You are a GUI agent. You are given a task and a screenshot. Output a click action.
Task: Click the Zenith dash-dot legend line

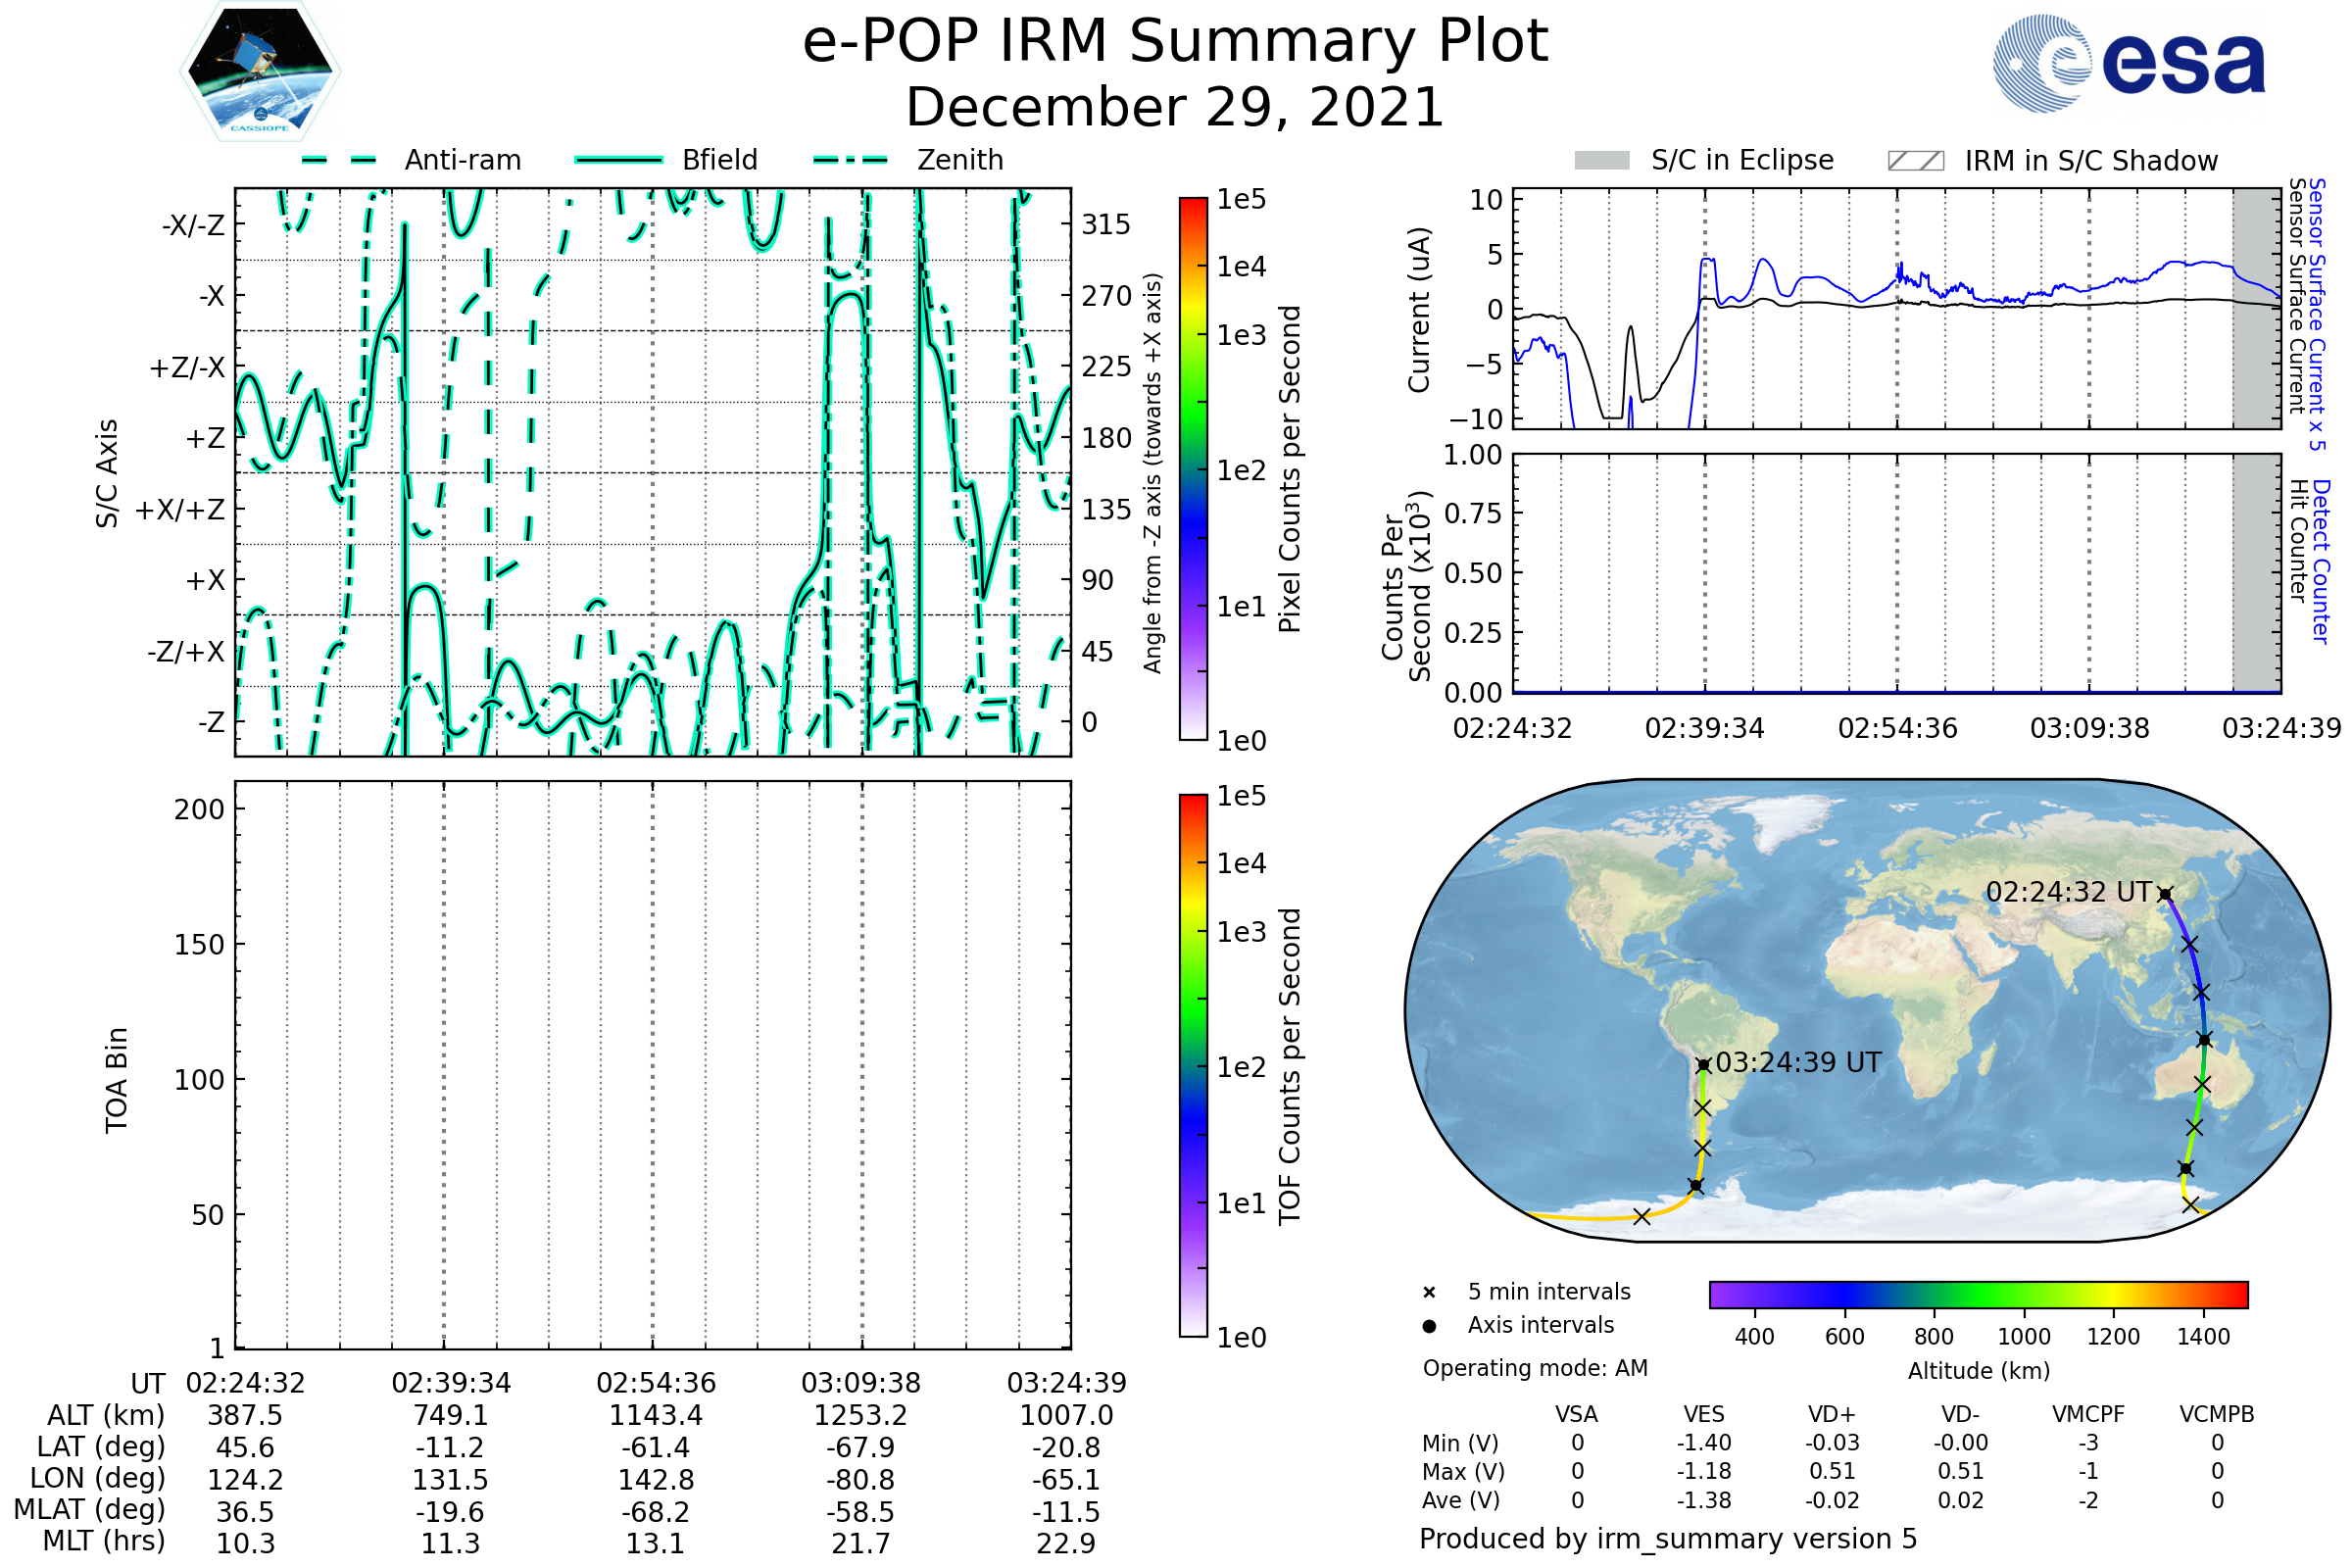850,160
